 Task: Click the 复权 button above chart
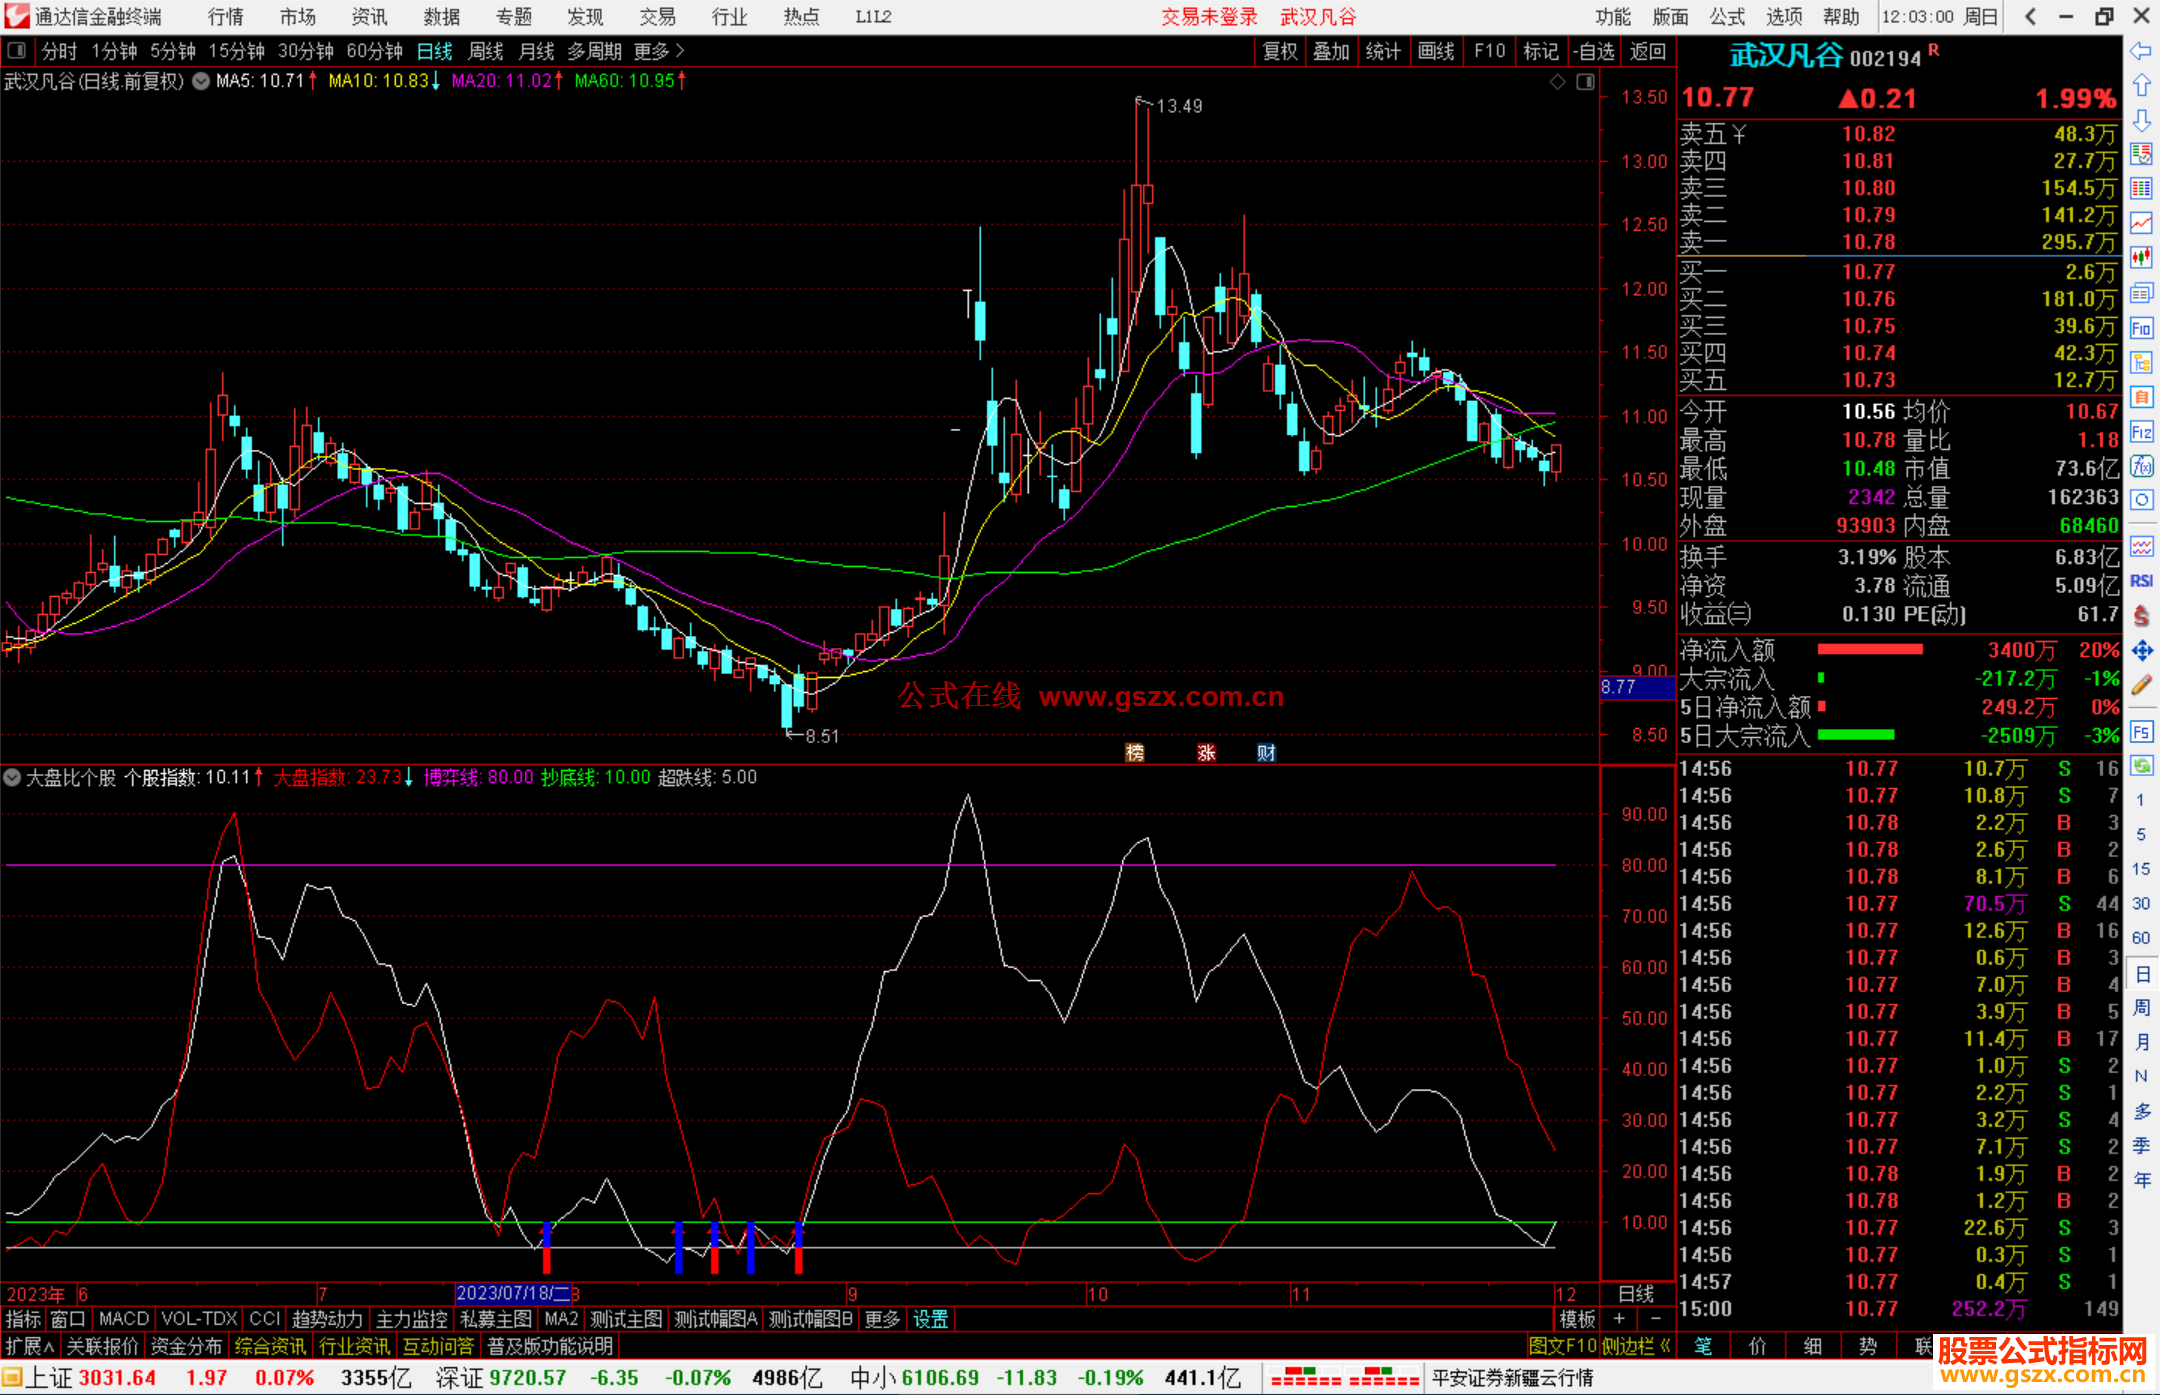tap(1279, 51)
